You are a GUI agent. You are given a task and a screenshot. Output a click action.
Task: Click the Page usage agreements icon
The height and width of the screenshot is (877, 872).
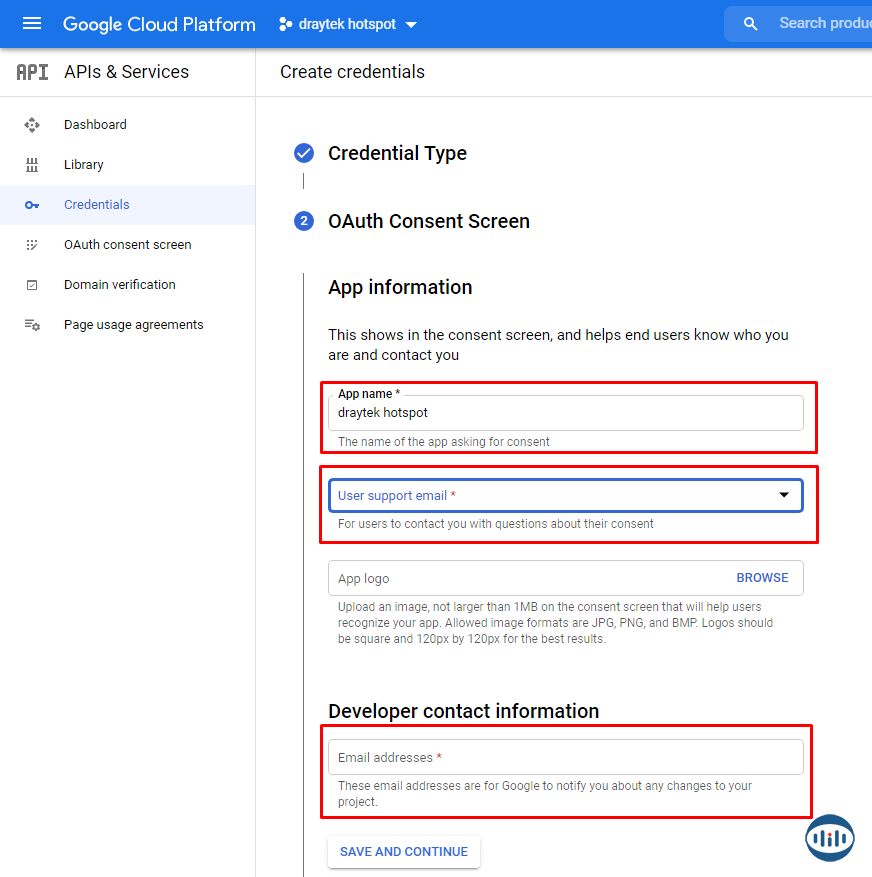click(x=32, y=325)
